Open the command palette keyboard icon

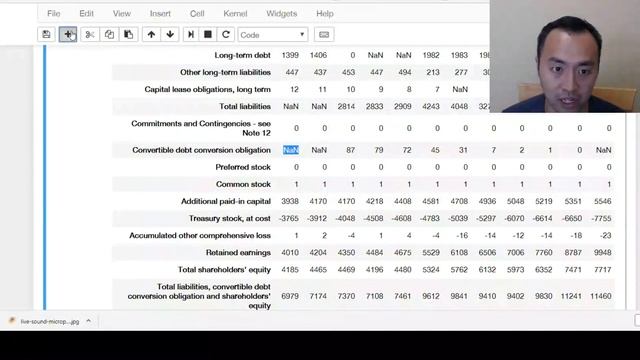click(x=324, y=35)
